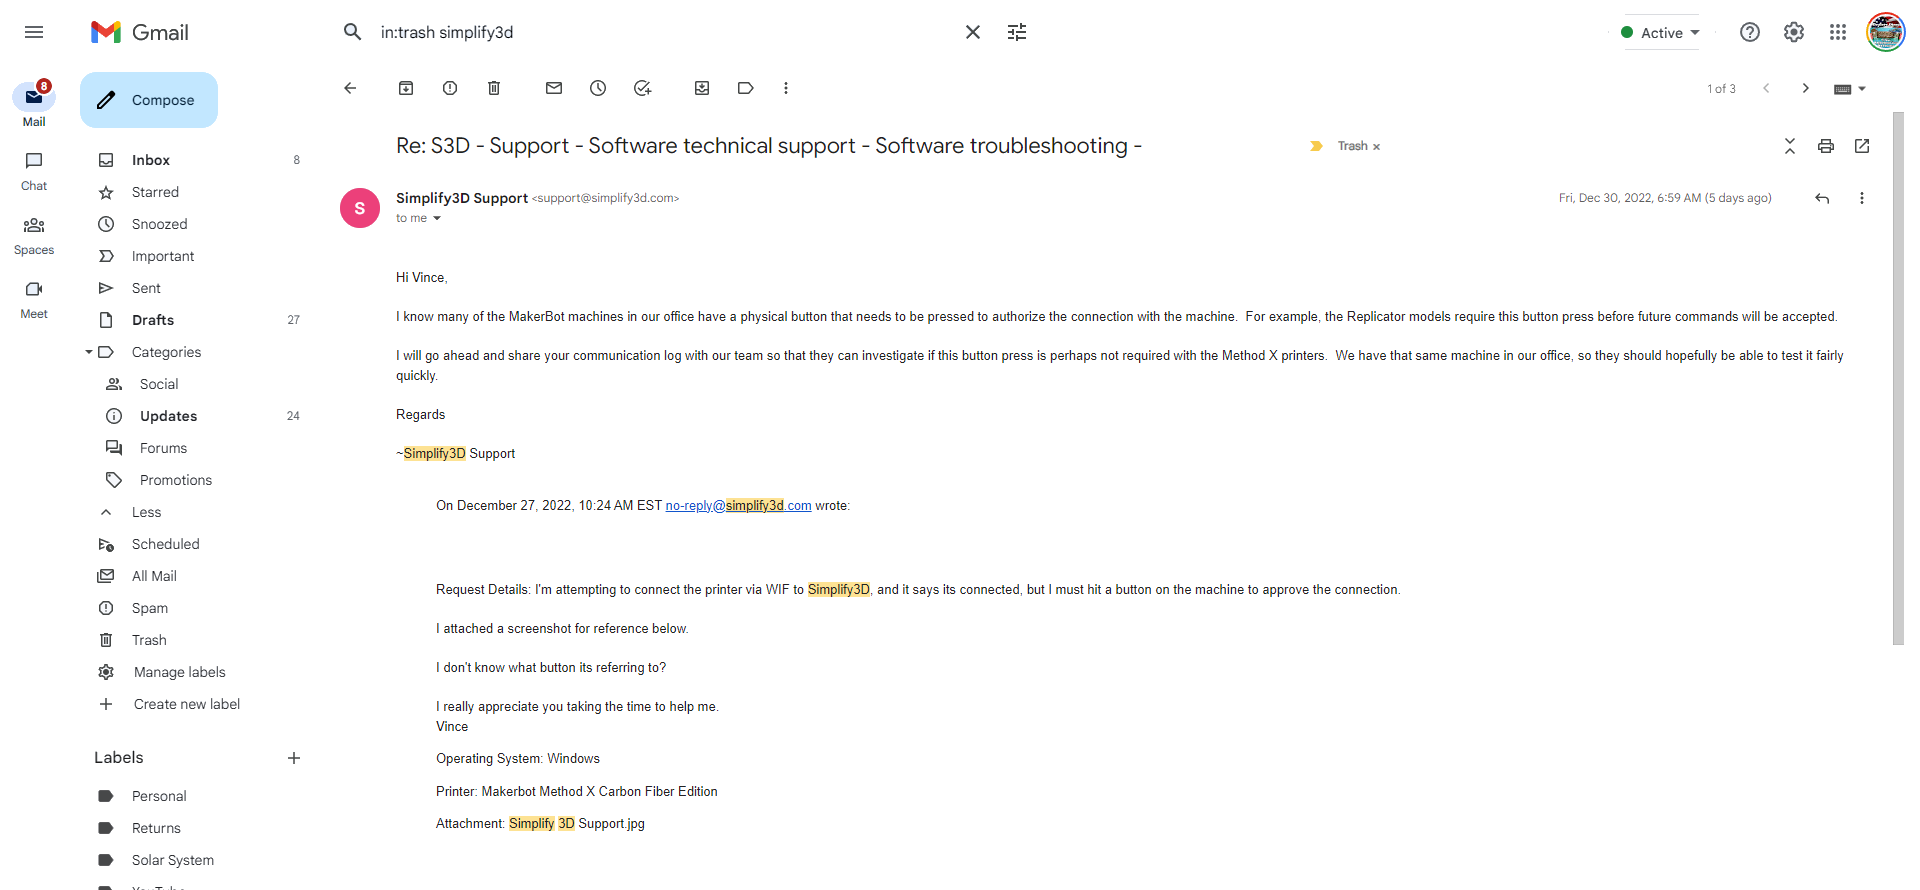Snooze this email with clock icon
This screenshot has height=890, width=1920.
click(x=598, y=88)
